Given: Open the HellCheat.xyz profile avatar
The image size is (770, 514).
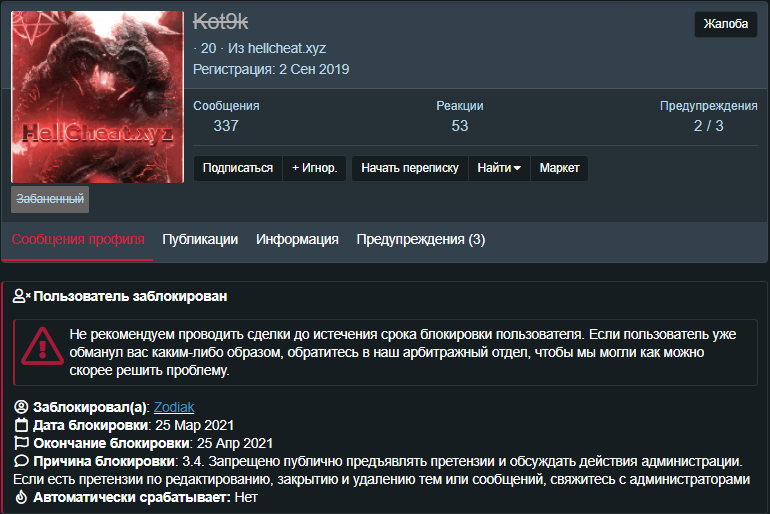Looking at the screenshot, I should [98, 97].
